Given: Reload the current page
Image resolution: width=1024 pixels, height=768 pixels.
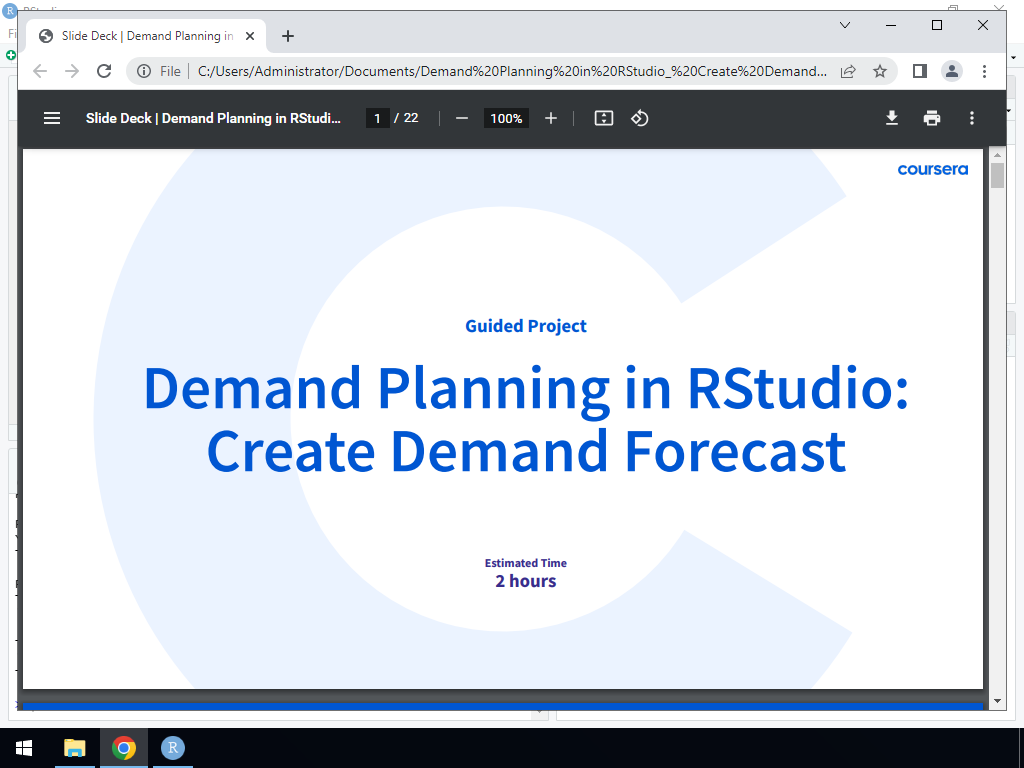Looking at the screenshot, I should 104,71.
